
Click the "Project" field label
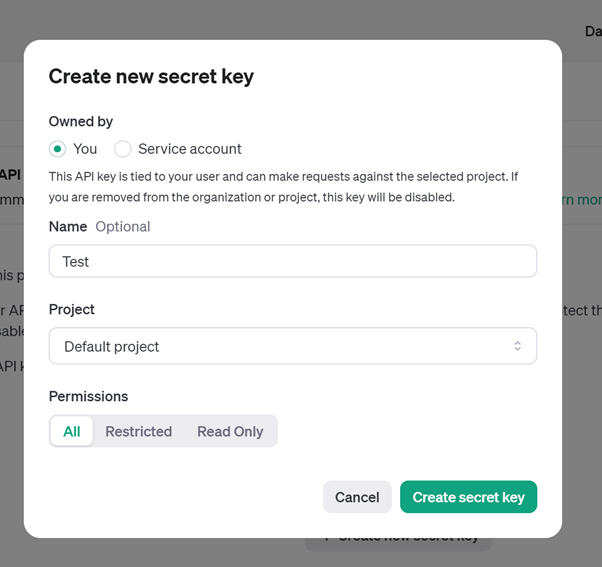point(72,310)
